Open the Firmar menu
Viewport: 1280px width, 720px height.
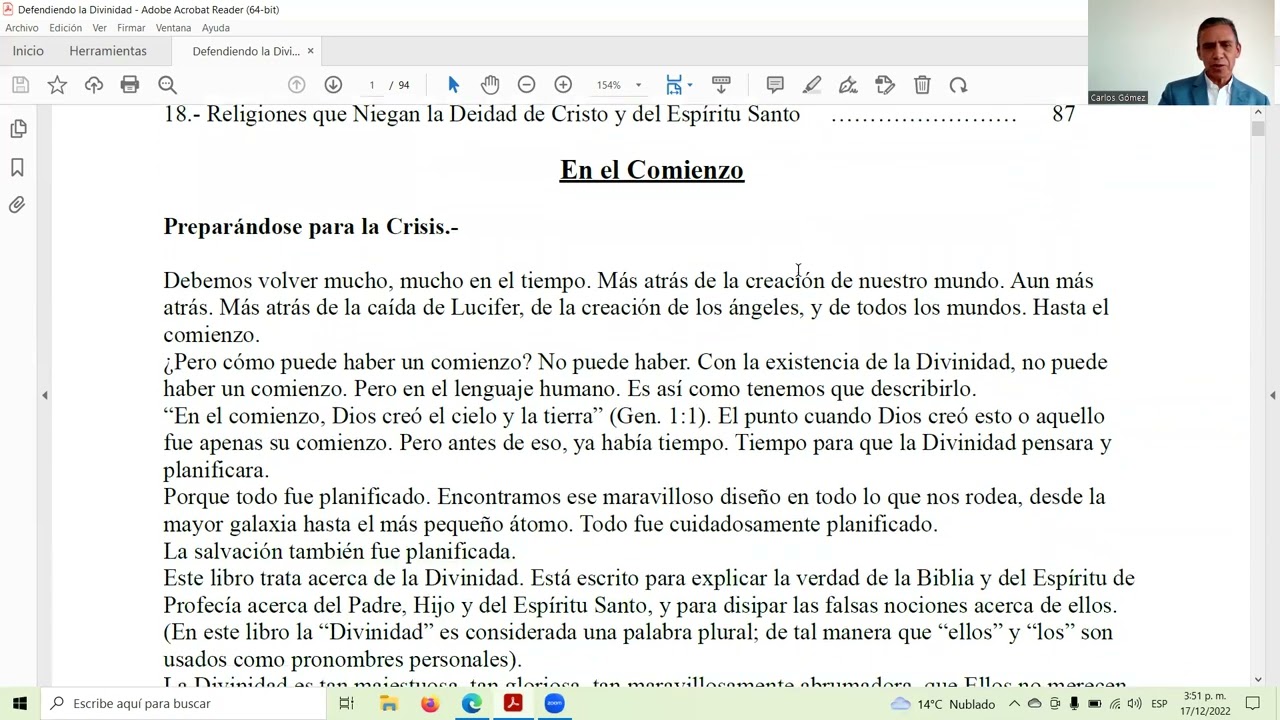pyautogui.click(x=131, y=28)
